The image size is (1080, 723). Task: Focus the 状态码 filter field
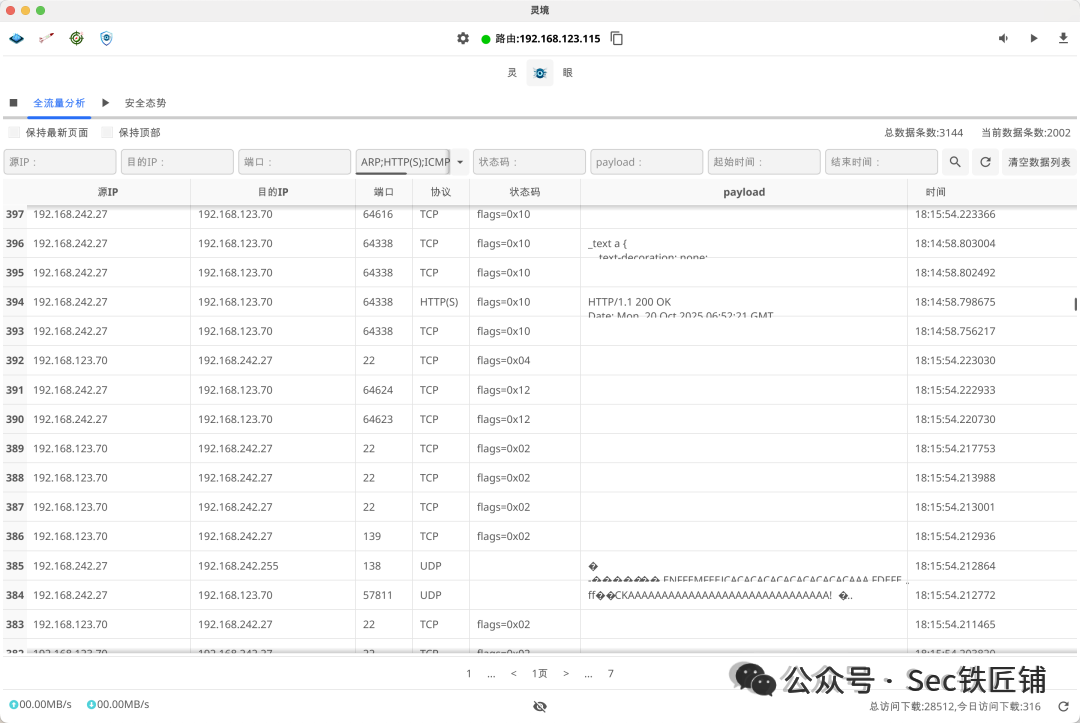(529, 162)
